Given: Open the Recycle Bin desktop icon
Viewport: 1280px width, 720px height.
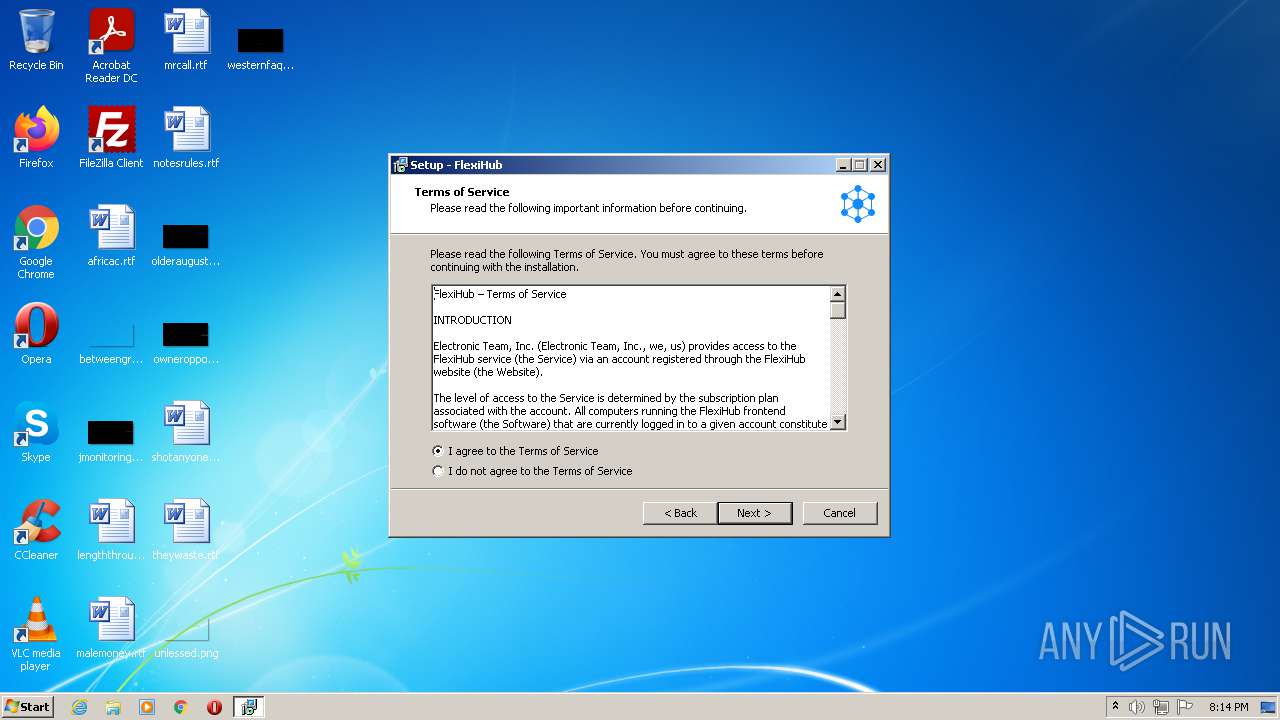Looking at the screenshot, I should coord(36,40).
